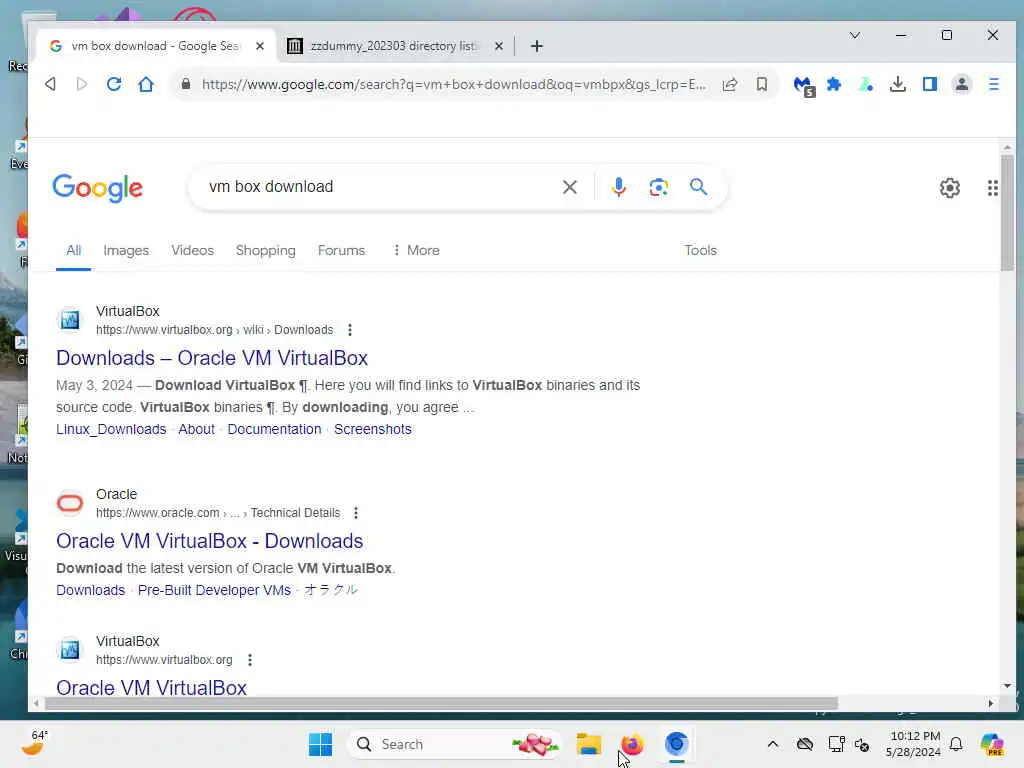Open File Explorer from the taskbar
This screenshot has height=768, width=1024.
coord(588,744)
